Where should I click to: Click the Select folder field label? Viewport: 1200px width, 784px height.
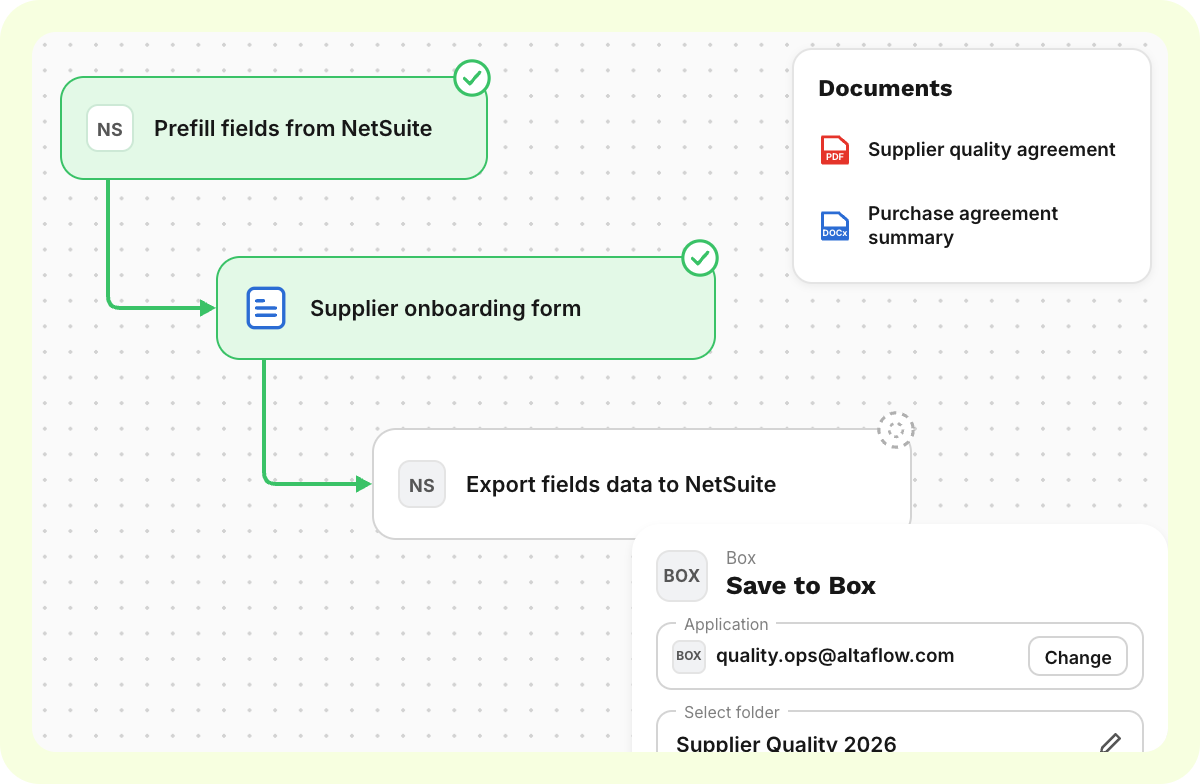(732, 712)
